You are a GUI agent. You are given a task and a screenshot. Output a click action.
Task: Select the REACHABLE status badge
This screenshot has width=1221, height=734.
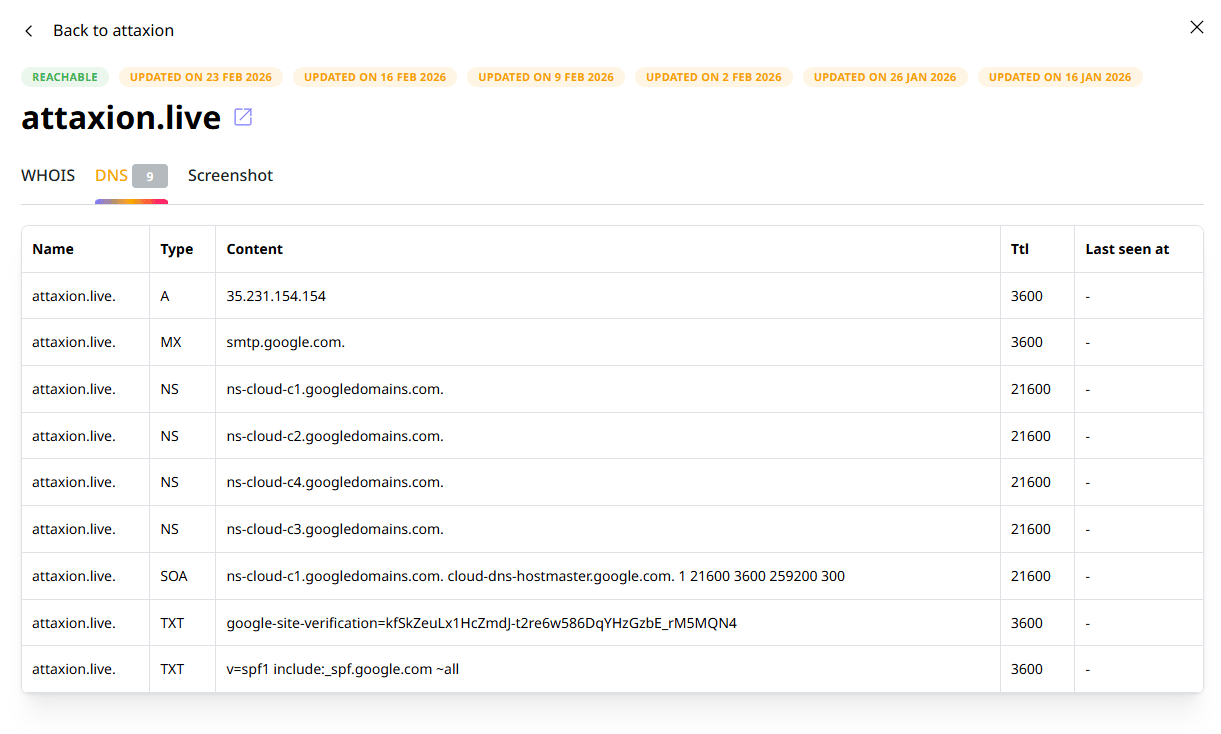pyautogui.click(x=64, y=76)
